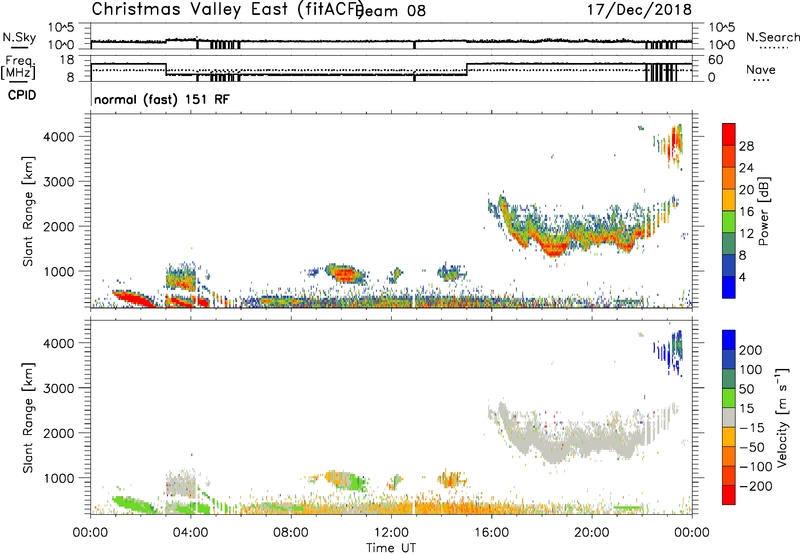This screenshot has height=554, width=800.
Task: Select the yellow 16–20 dB Power colorbar segment
Action: click(x=729, y=200)
